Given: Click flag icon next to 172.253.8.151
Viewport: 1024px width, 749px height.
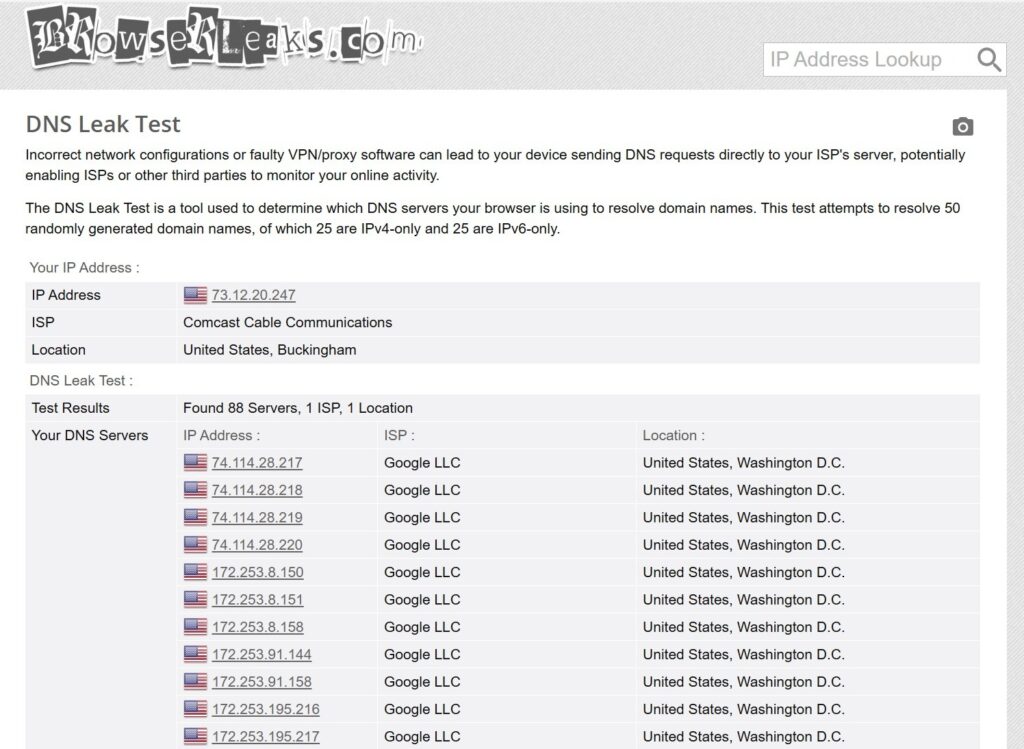Looking at the screenshot, I should 195,600.
